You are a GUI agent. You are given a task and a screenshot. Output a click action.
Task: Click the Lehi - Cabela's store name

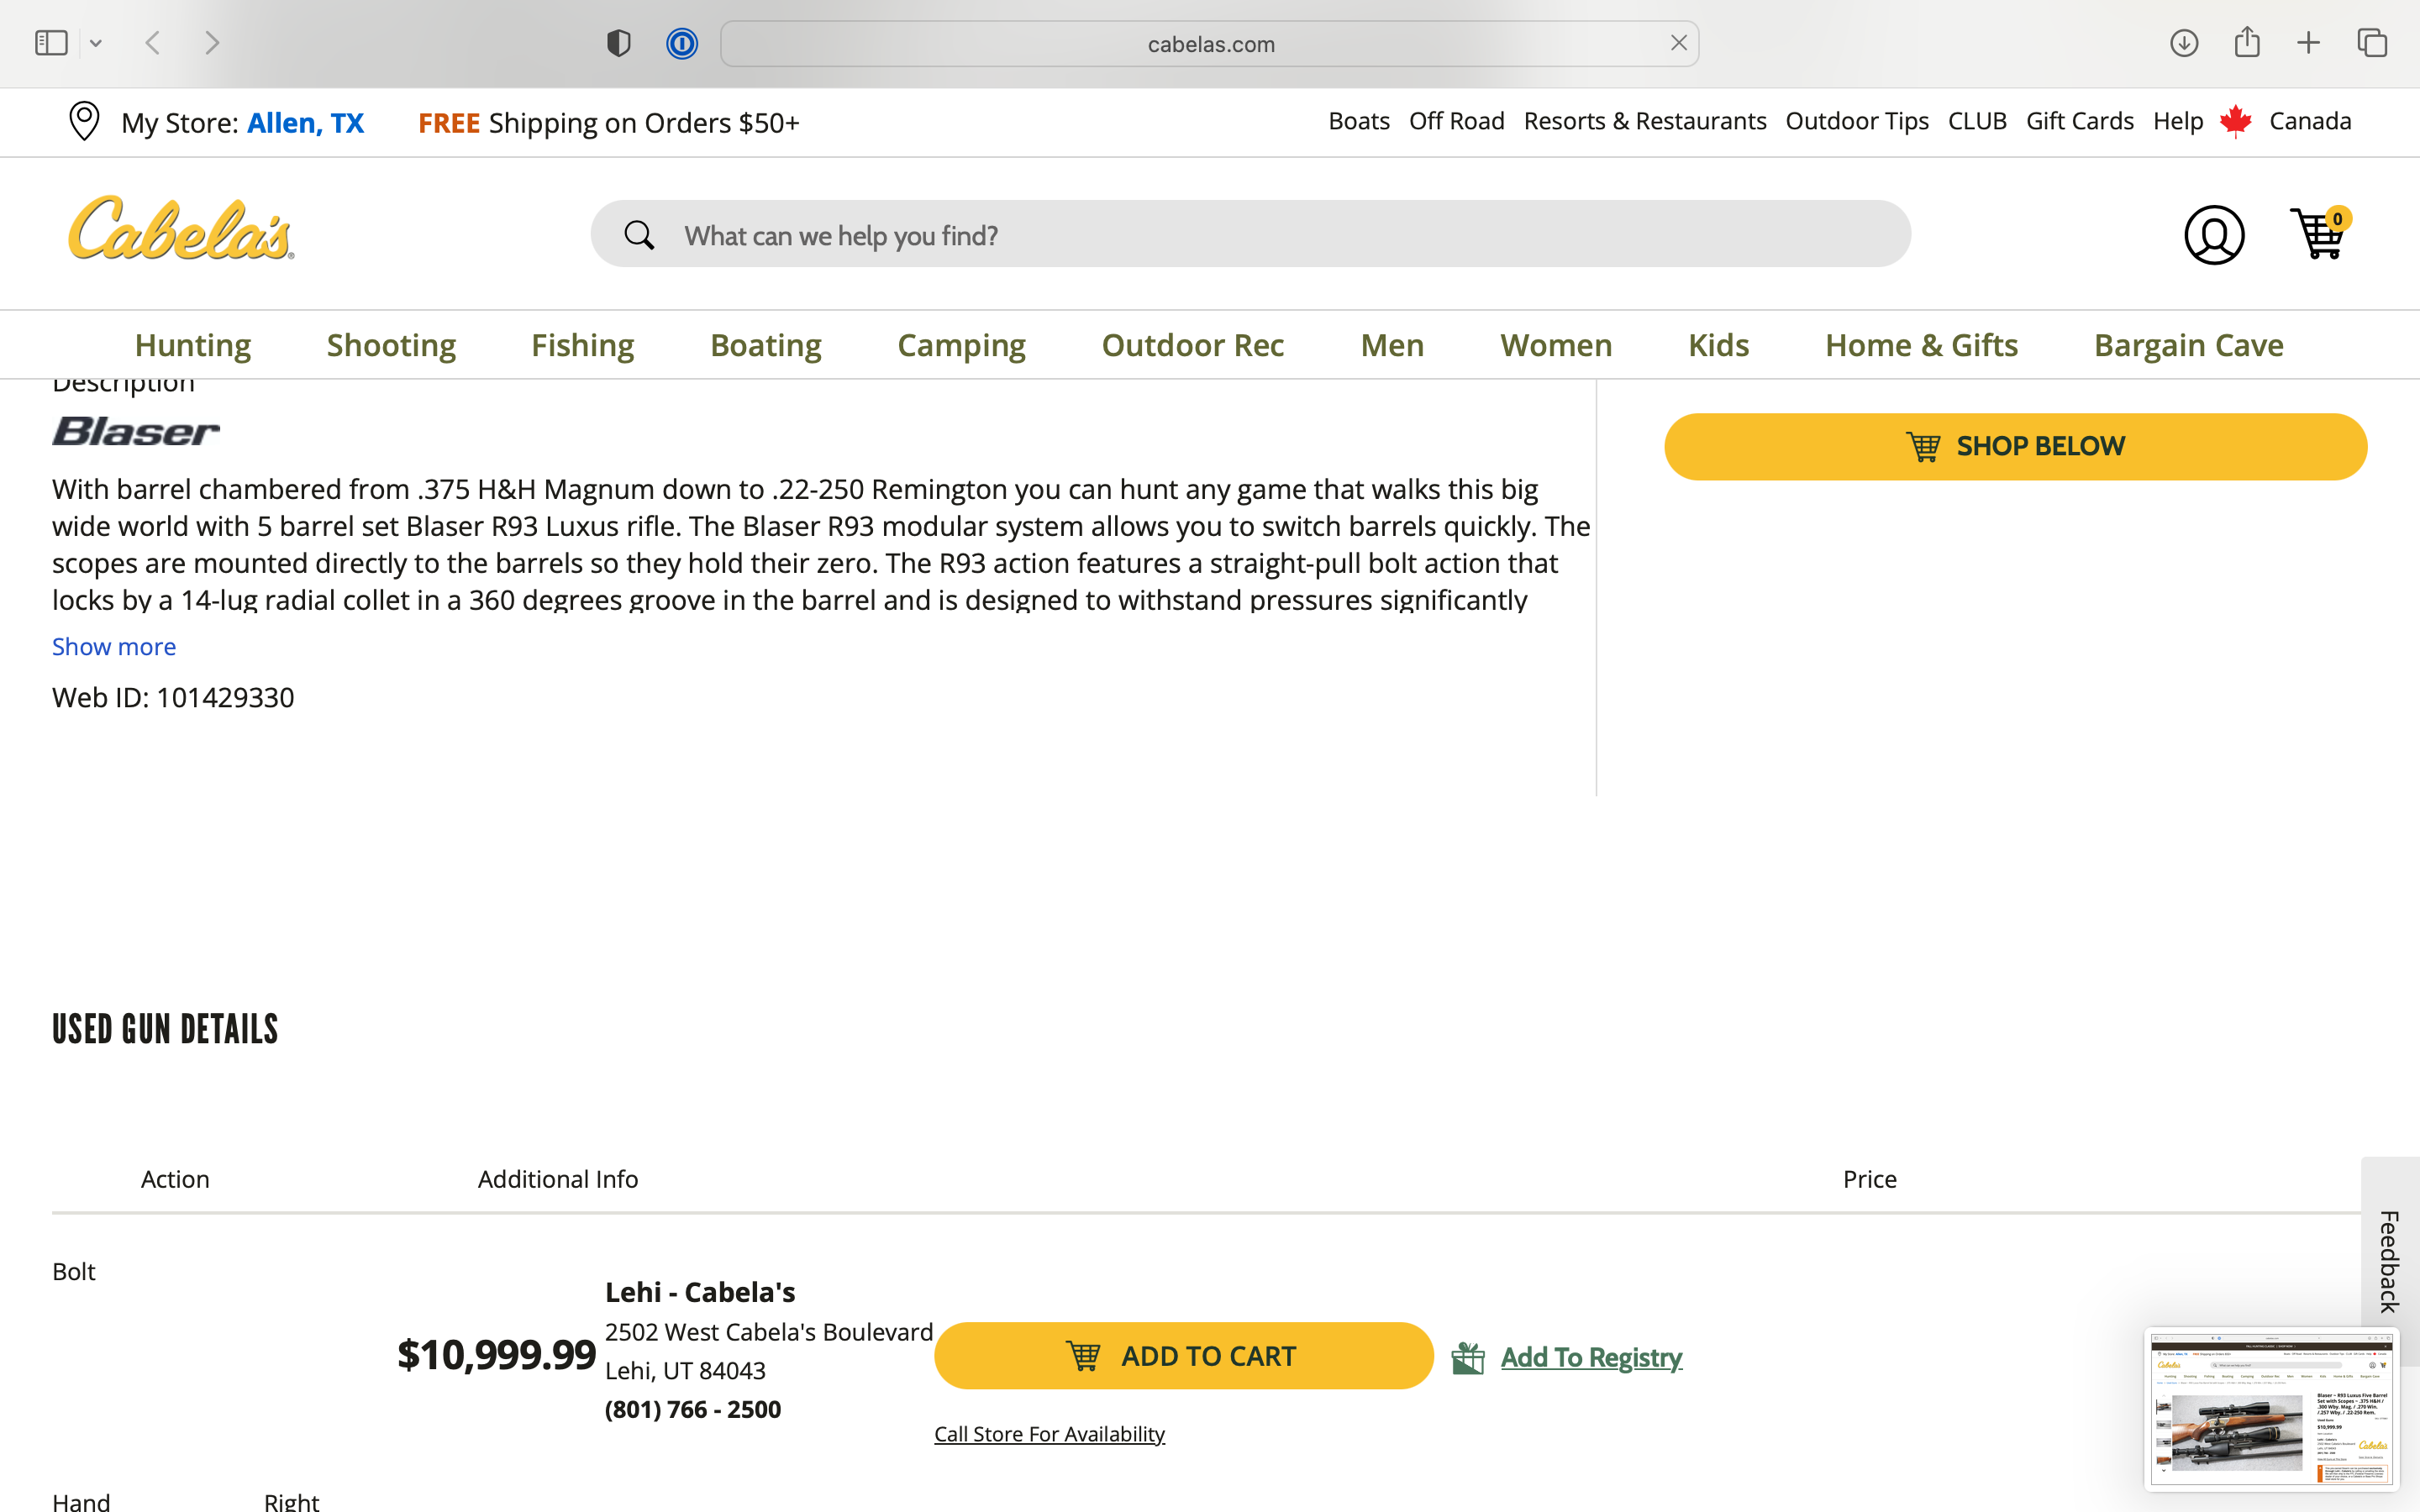(700, 1292)
